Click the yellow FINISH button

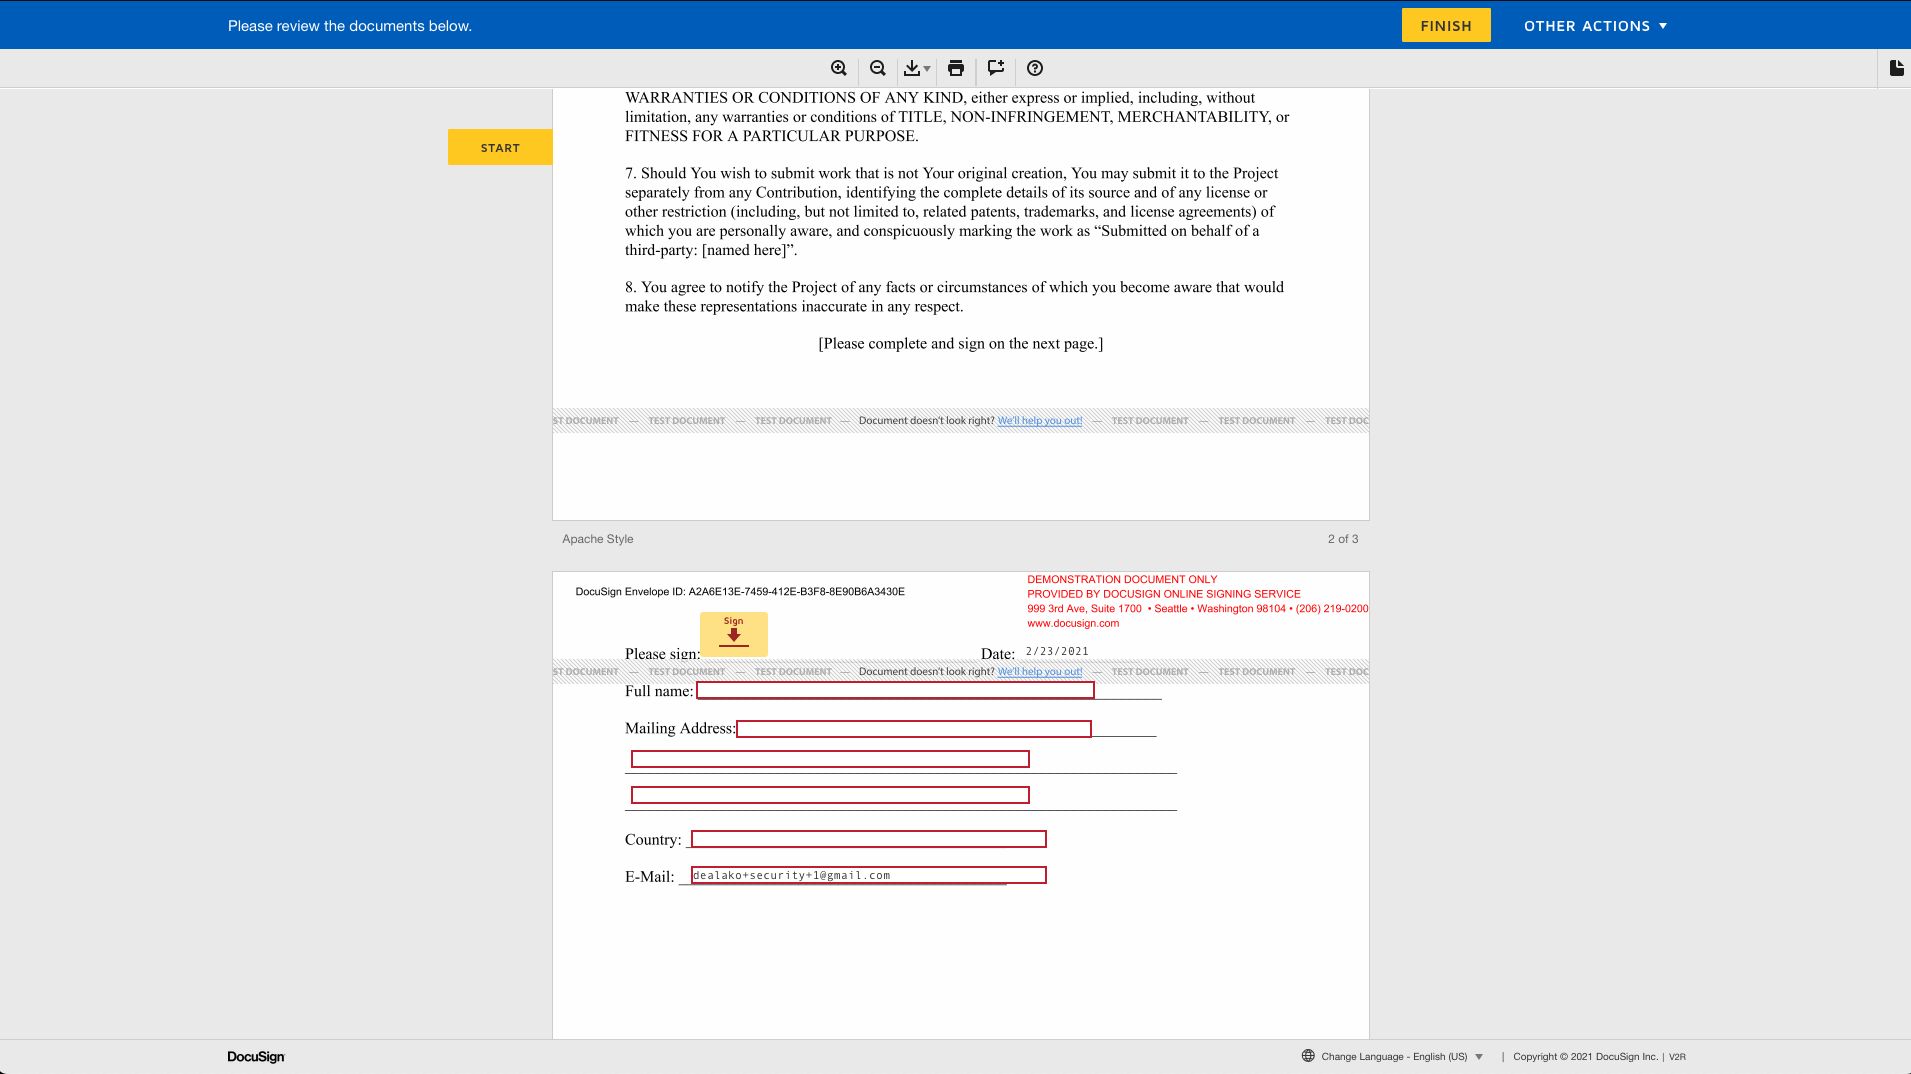1446,26
